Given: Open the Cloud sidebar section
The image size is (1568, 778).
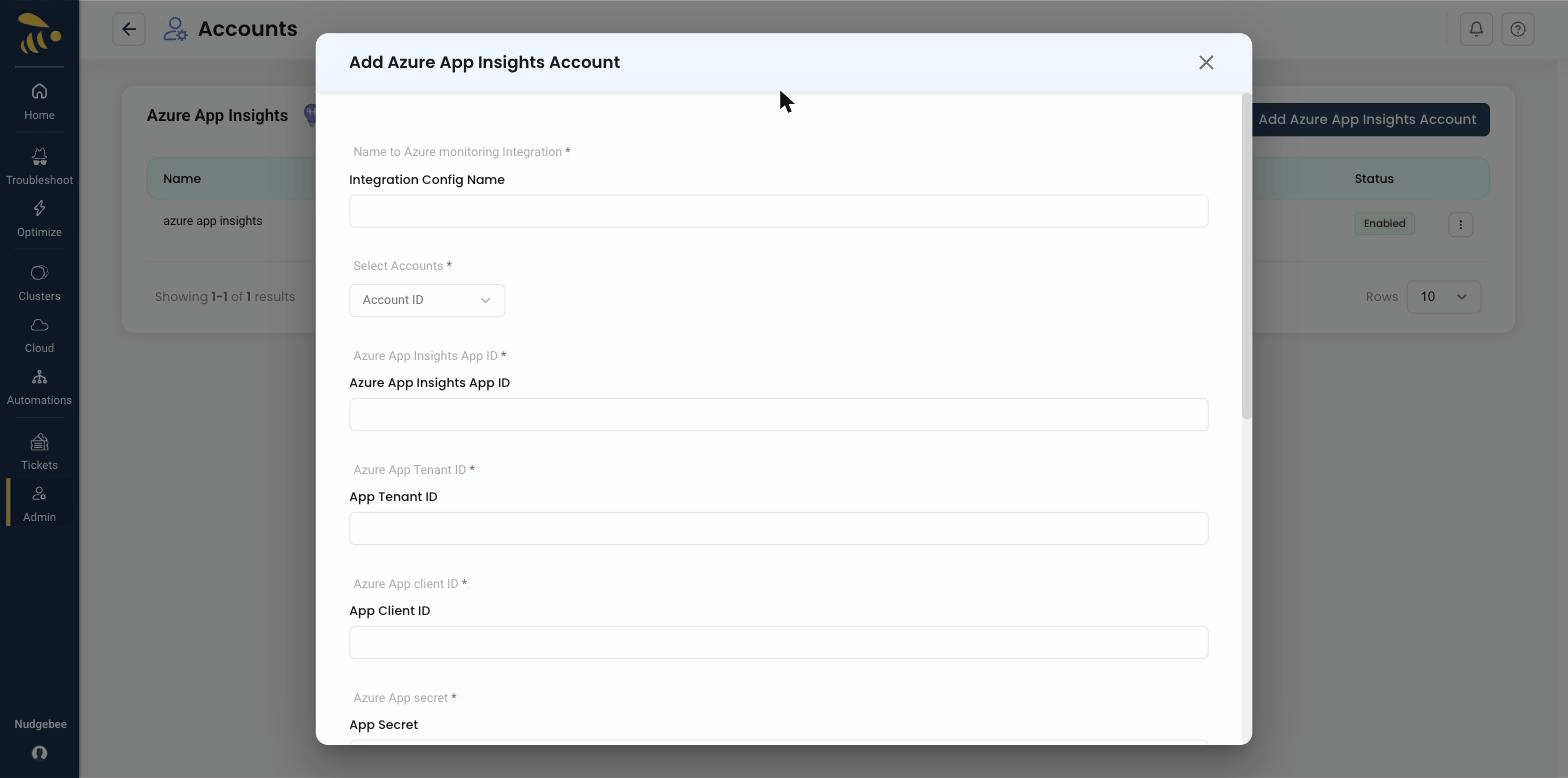Looking at the screenshot, I should [x=39, y=335].
